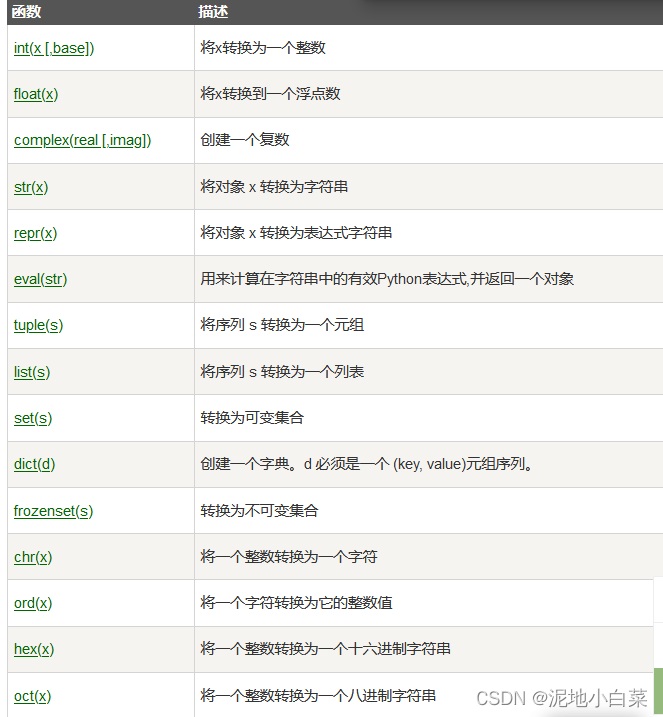The height and width of the screenshot is (717, 663).
Task: Click the text 将对象 x 转换为表达式字符串
Action: 296,233
